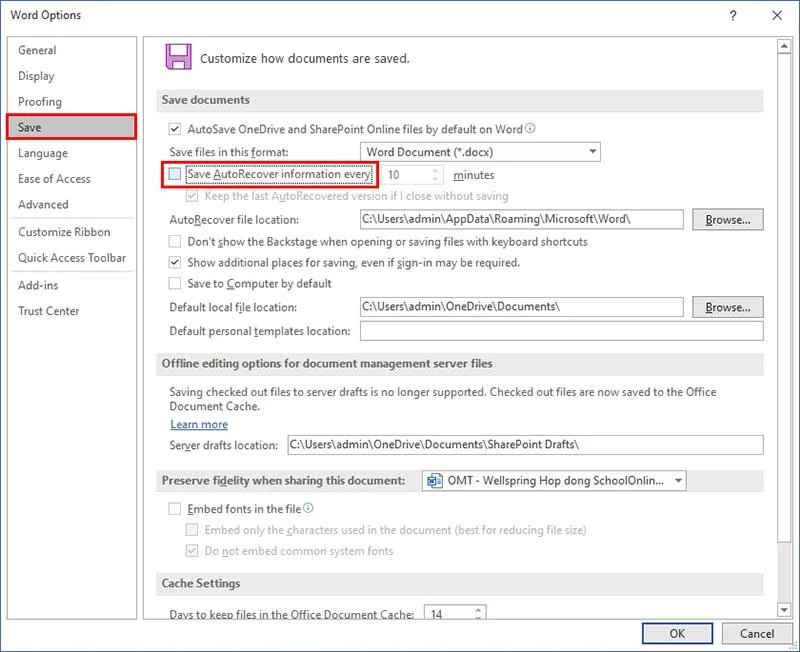
Task: Click the Server drafts location field
Action: coord(526,444)
